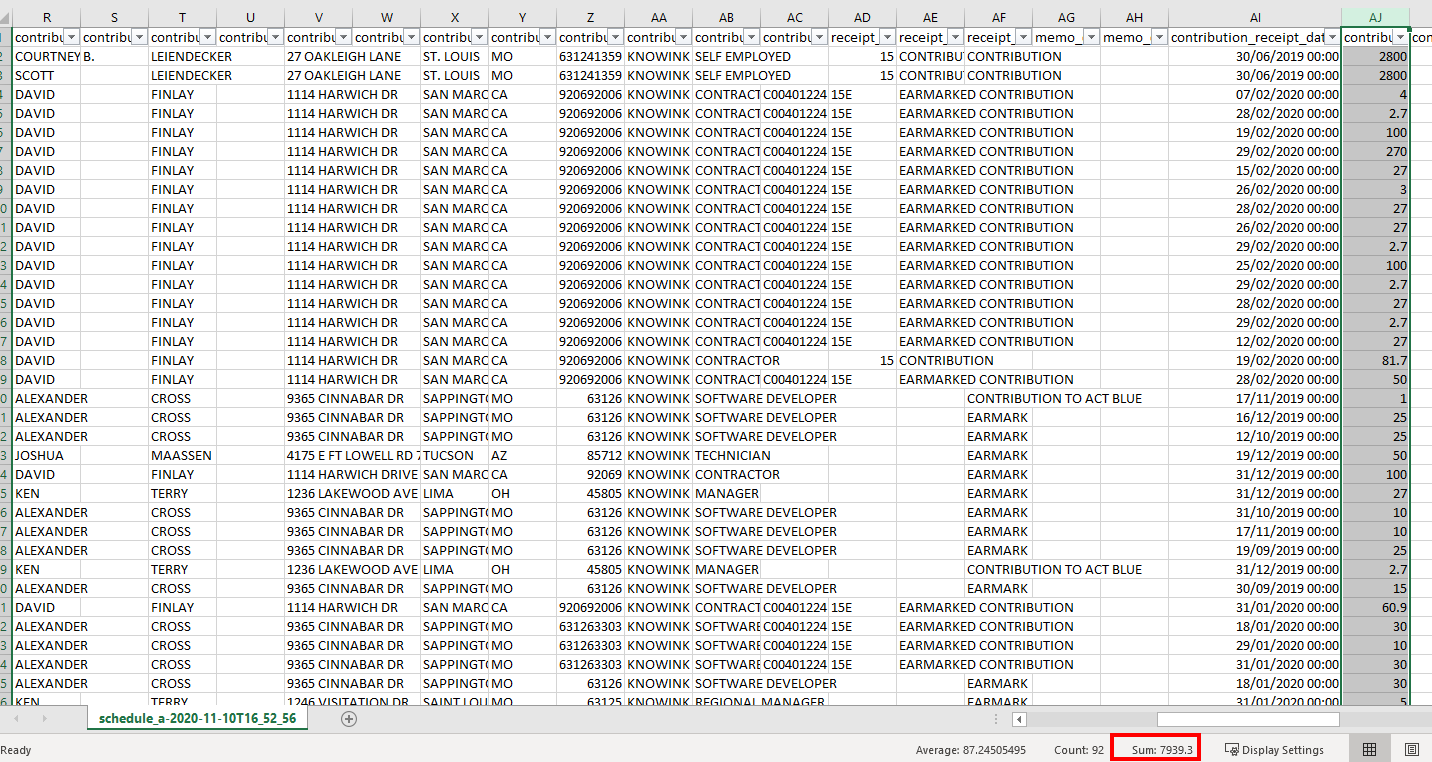The width and height of the screenshot is (1432, 762).
Task: Select the 19/12/2019 00:00 date cell
Action: 1254,455
